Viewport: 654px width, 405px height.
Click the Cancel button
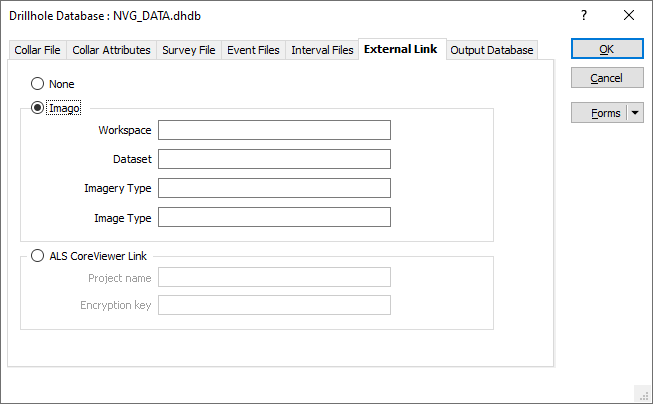607,78
